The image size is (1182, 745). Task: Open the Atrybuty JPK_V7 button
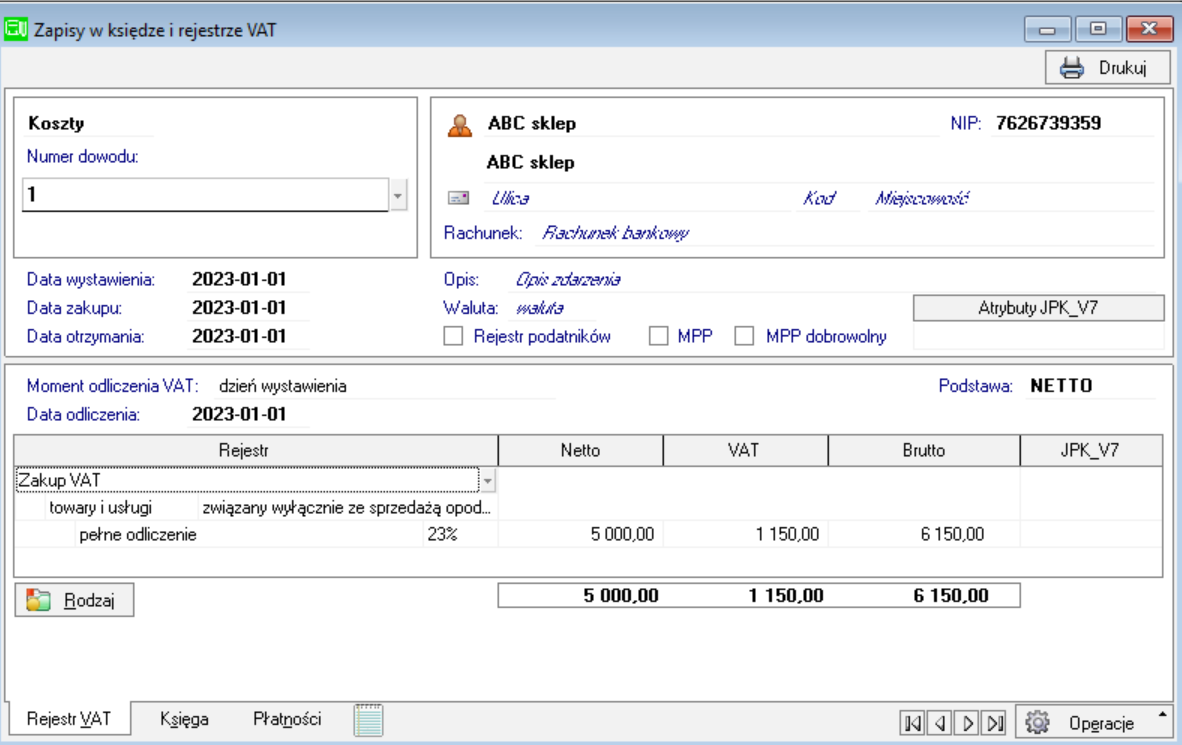[1038, 308]
